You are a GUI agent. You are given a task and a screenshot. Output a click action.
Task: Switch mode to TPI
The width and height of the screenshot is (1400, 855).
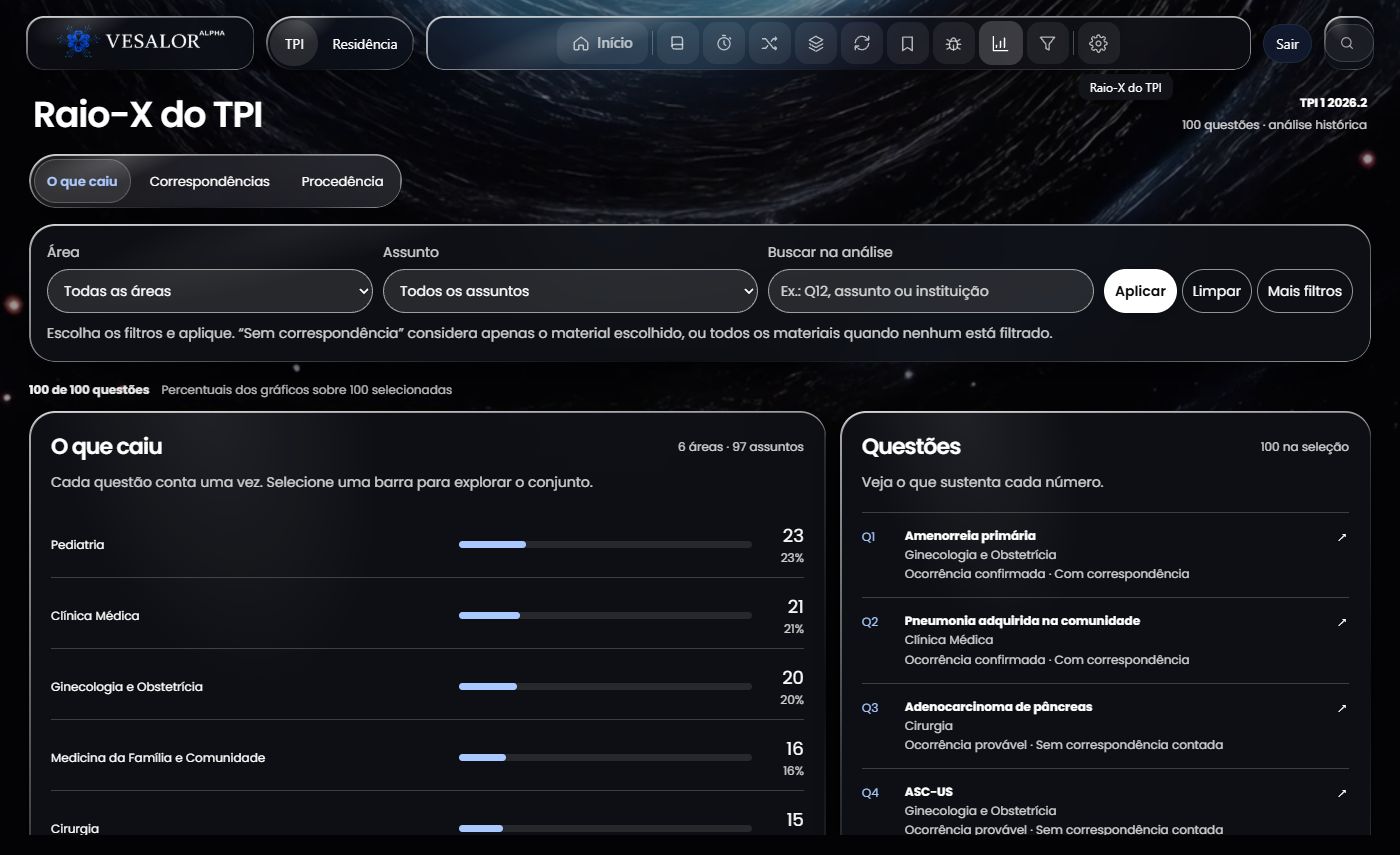294,44
